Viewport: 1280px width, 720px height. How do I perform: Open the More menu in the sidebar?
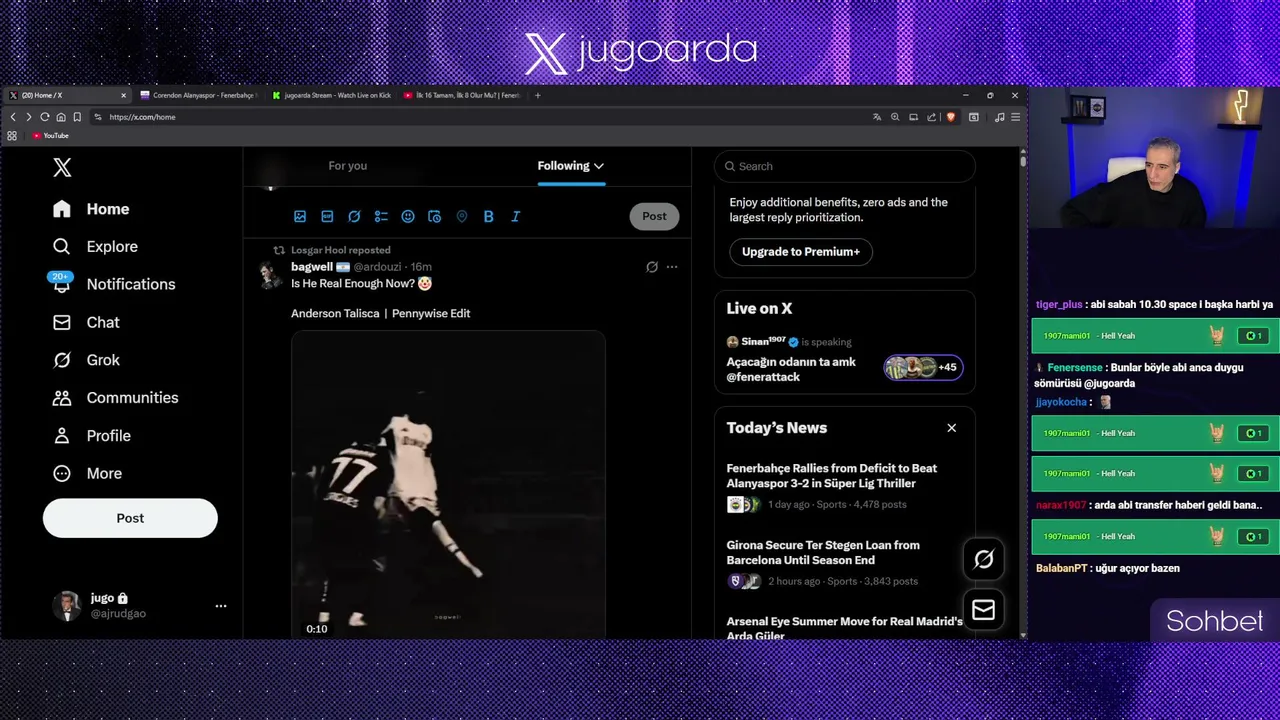[87, 474]
